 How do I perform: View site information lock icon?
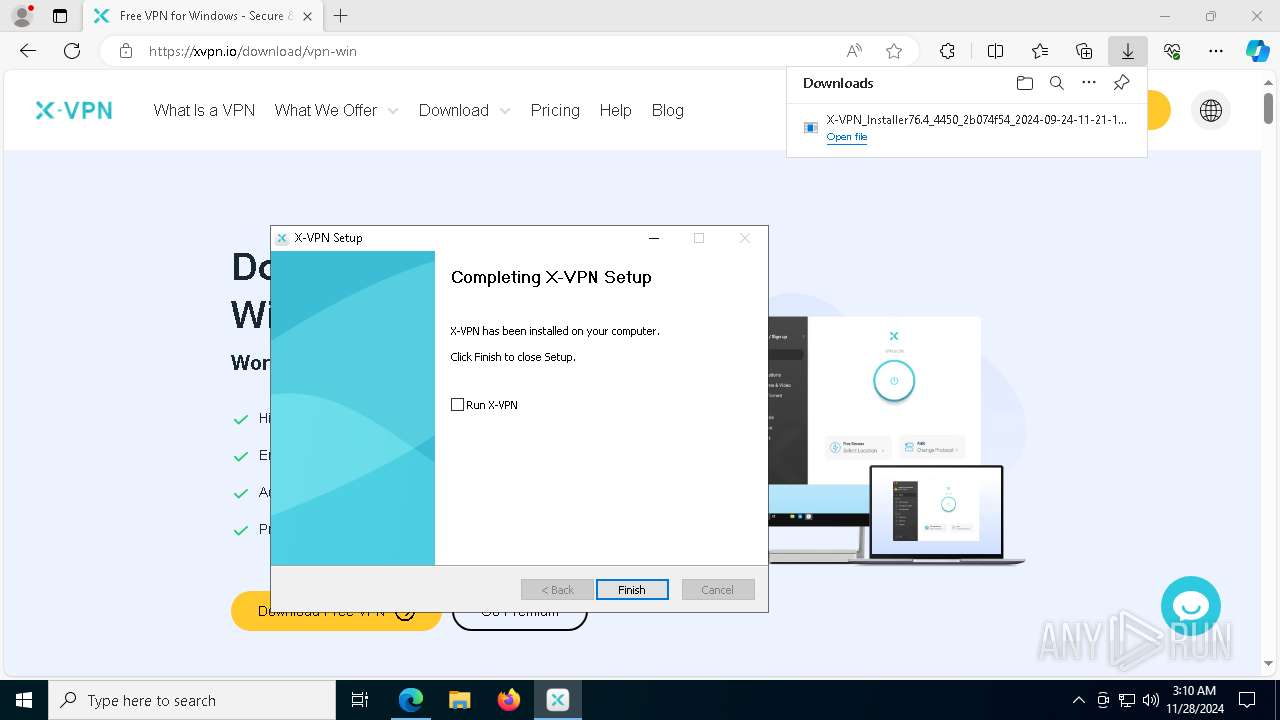coord(126,51)
